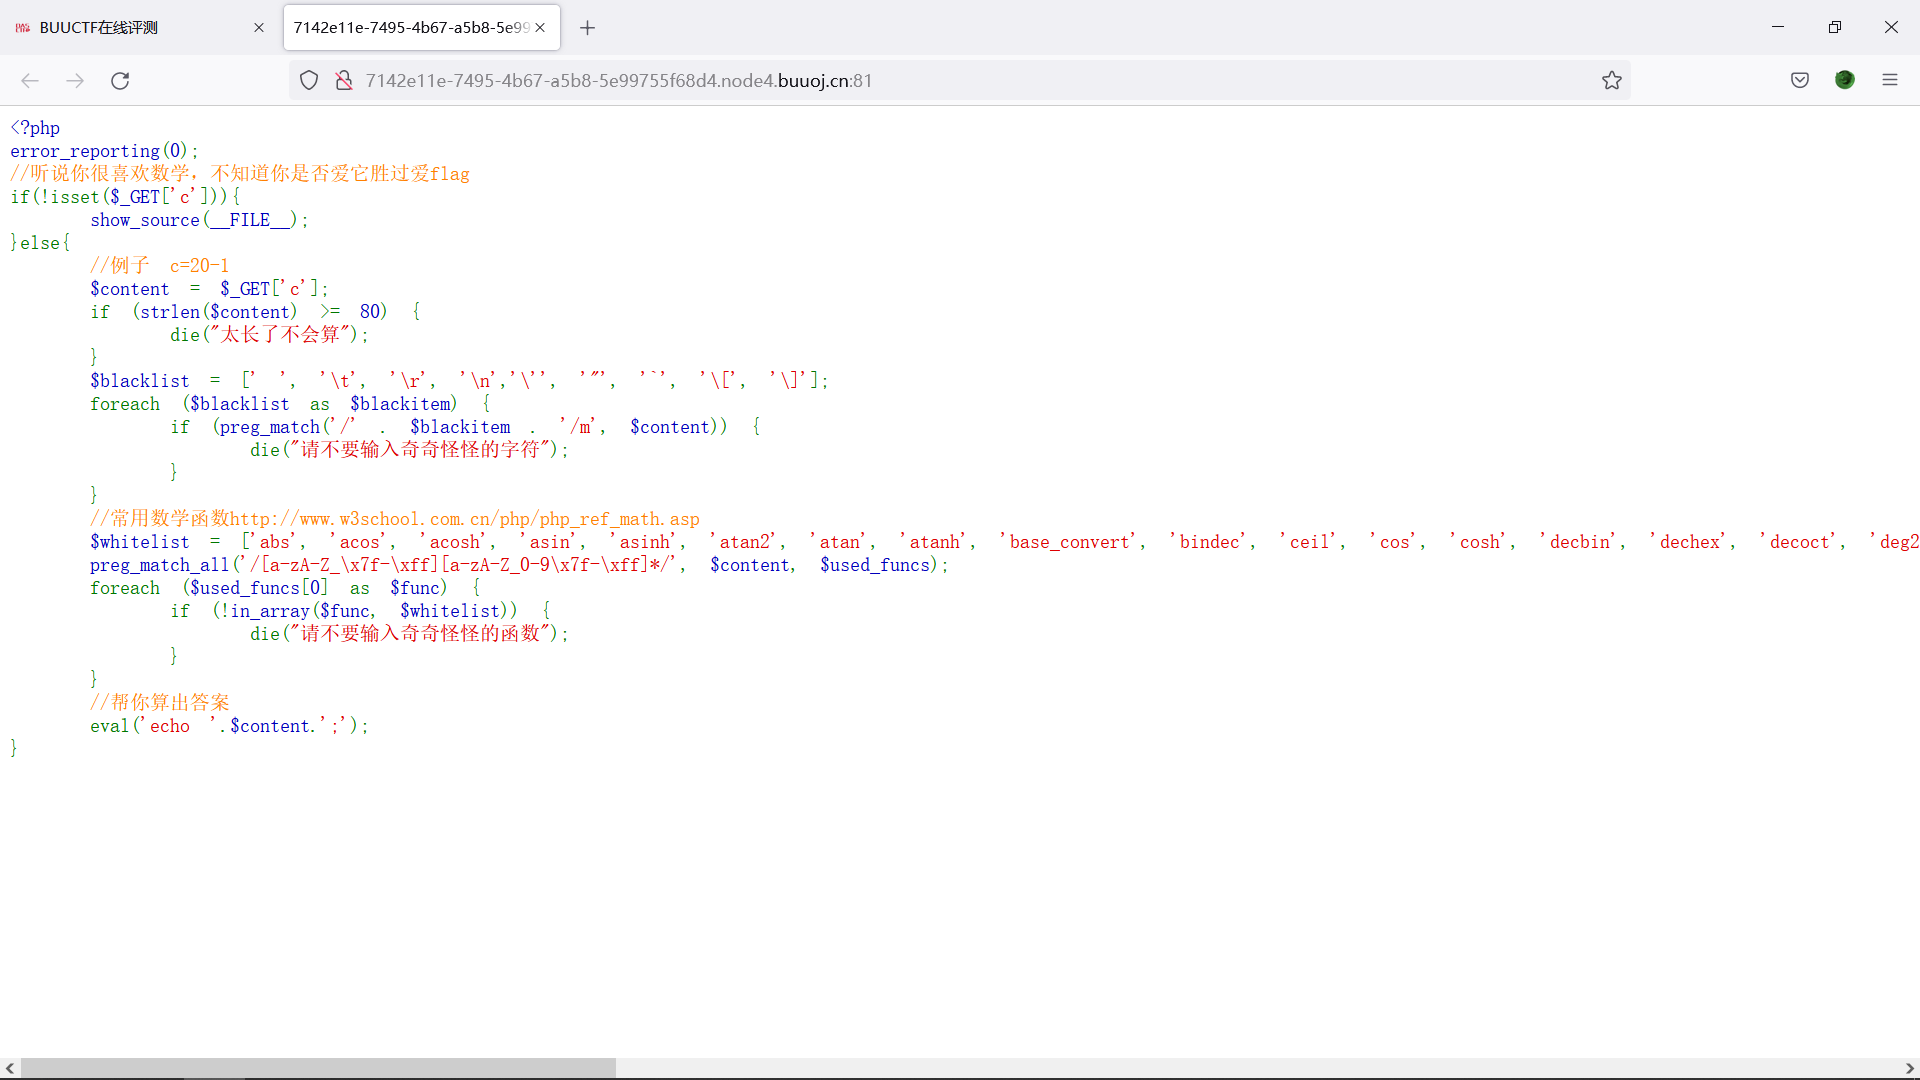This screenshot has width=1920, height=1080.
Task: Close the BUUCTF在线评测 tab
Action: 259,28
